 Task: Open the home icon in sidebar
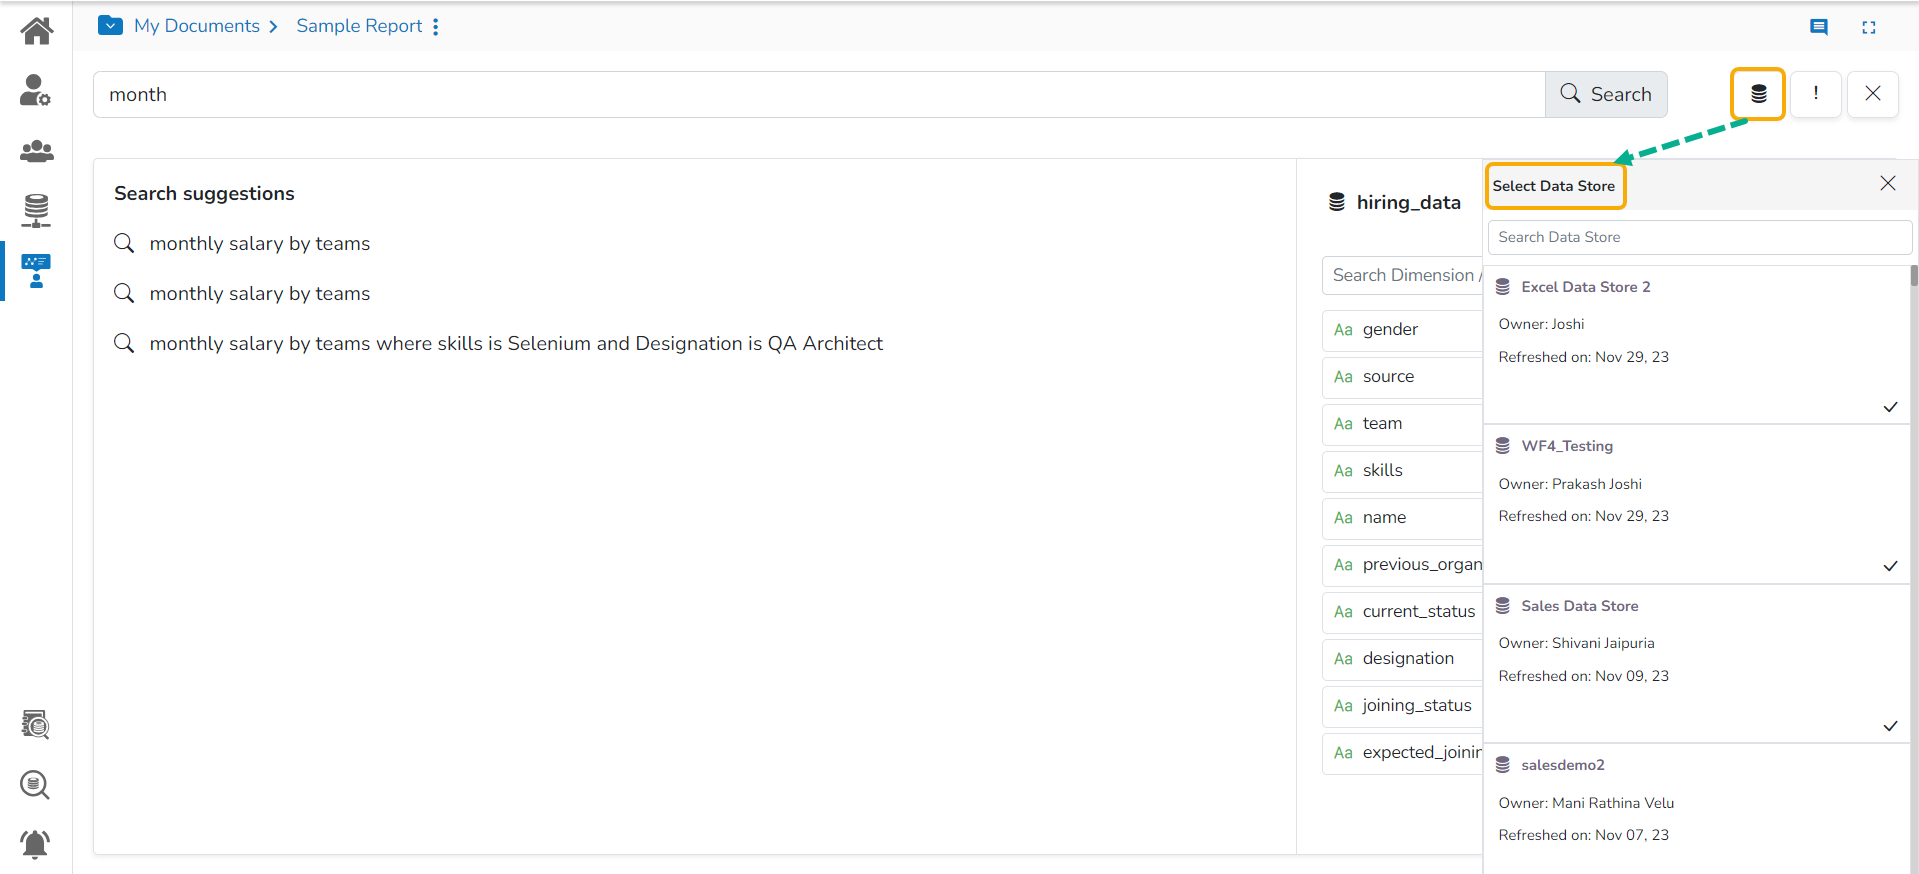37,31
